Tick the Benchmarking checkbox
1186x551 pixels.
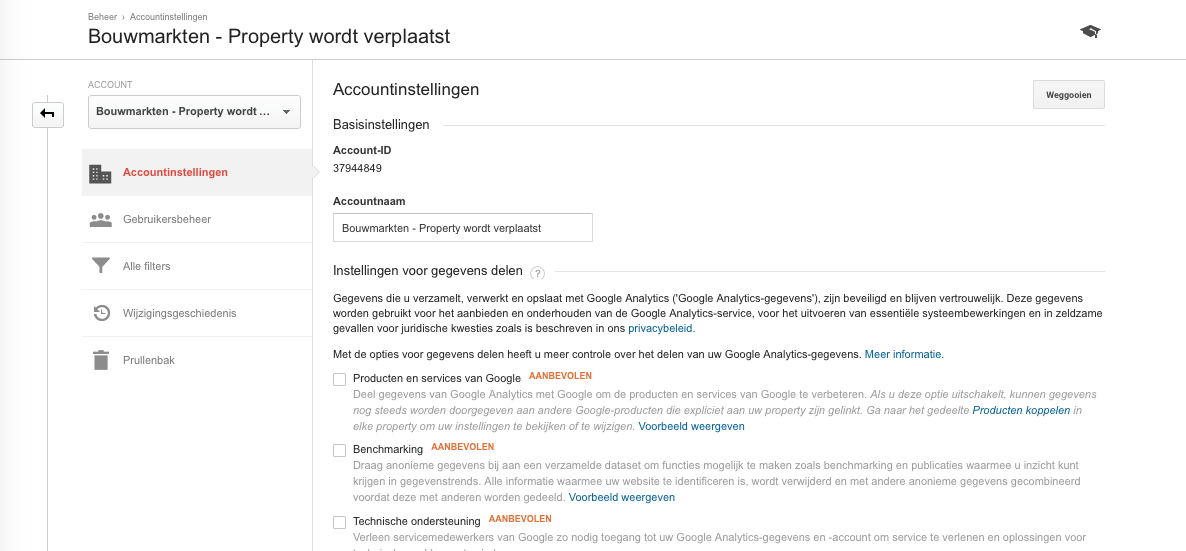[340, 450]
